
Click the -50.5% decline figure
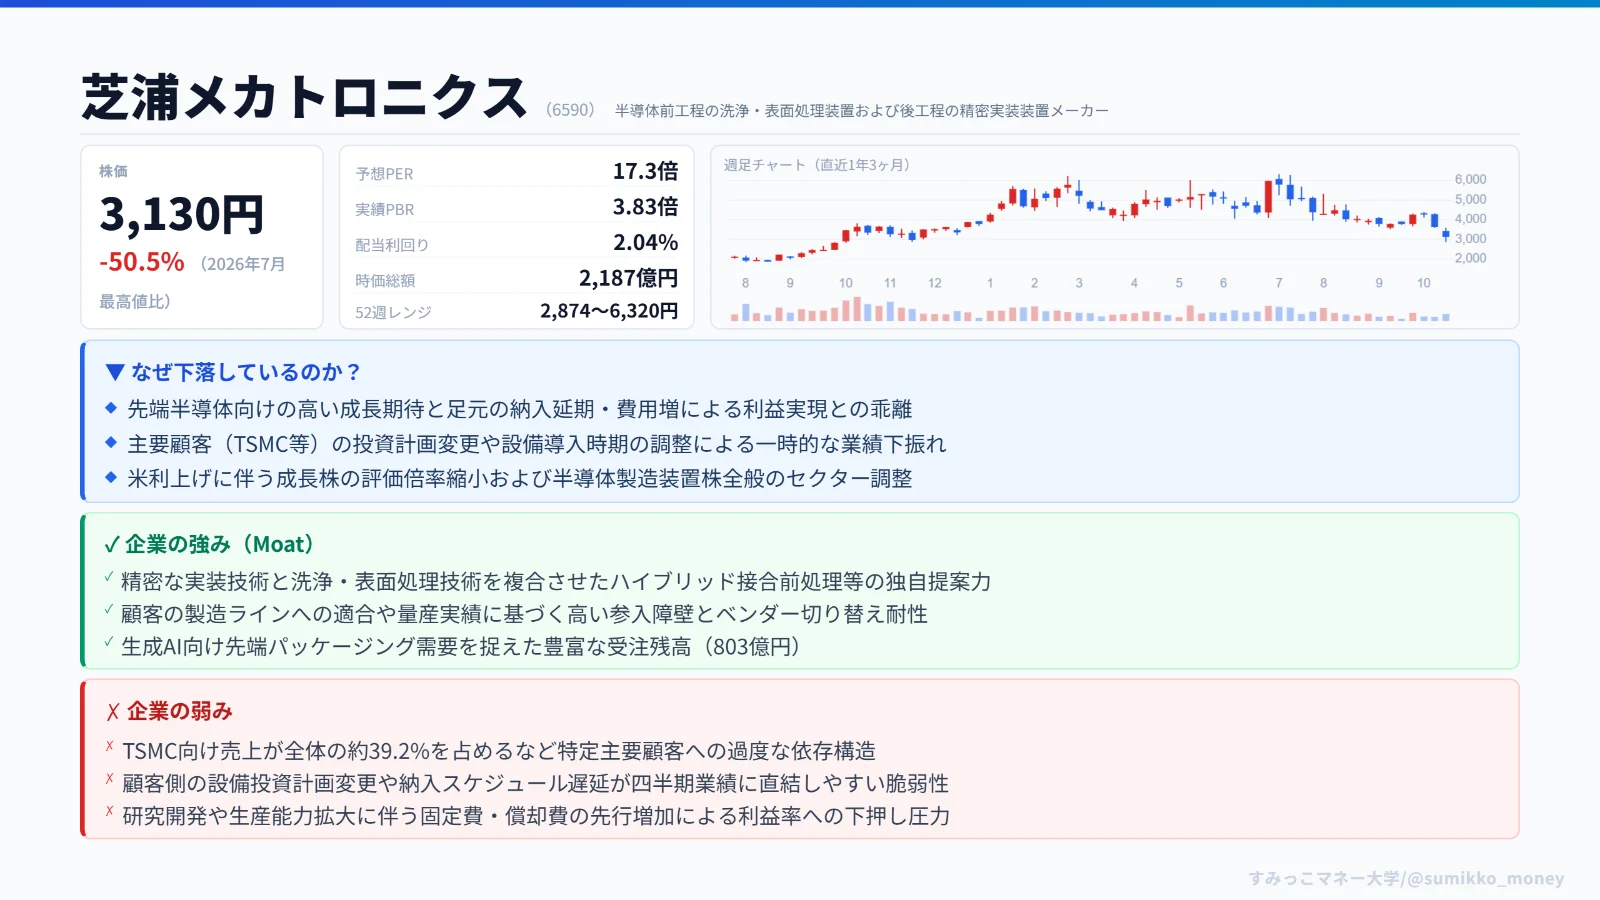pyautogui.click(x=142, y=262)
